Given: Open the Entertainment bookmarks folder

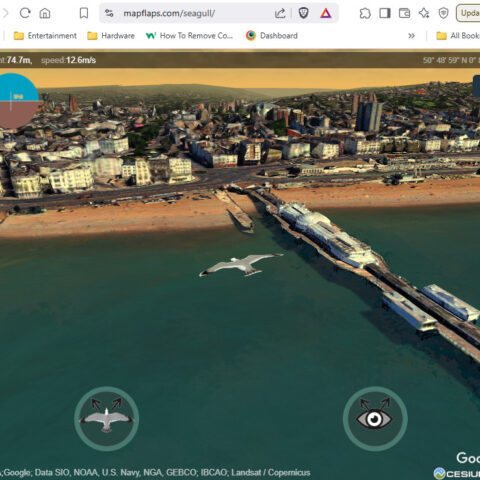Looking at the screenshot, I should [45, 36].
